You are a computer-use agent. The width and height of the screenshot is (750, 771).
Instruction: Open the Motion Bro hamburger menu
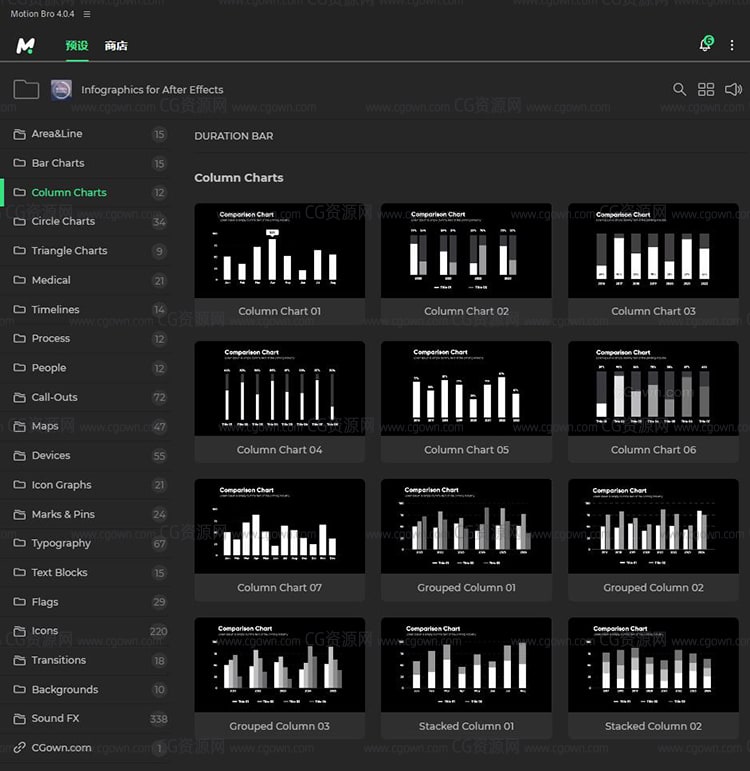pyautogui.click(x=87, y=14)
